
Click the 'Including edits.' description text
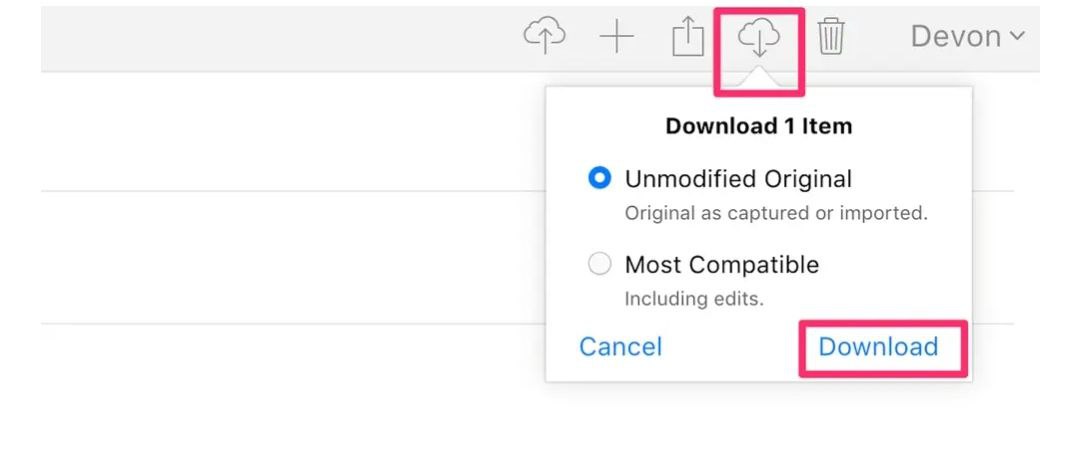coord(694,299)
